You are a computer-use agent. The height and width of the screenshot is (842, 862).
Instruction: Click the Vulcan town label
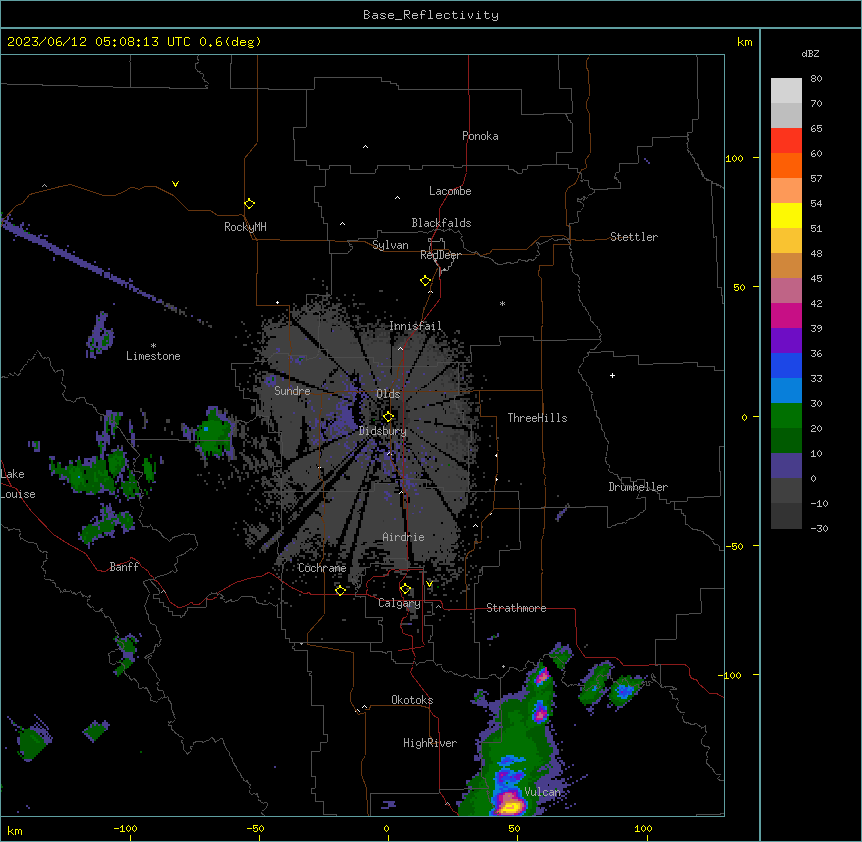(543, 792)
